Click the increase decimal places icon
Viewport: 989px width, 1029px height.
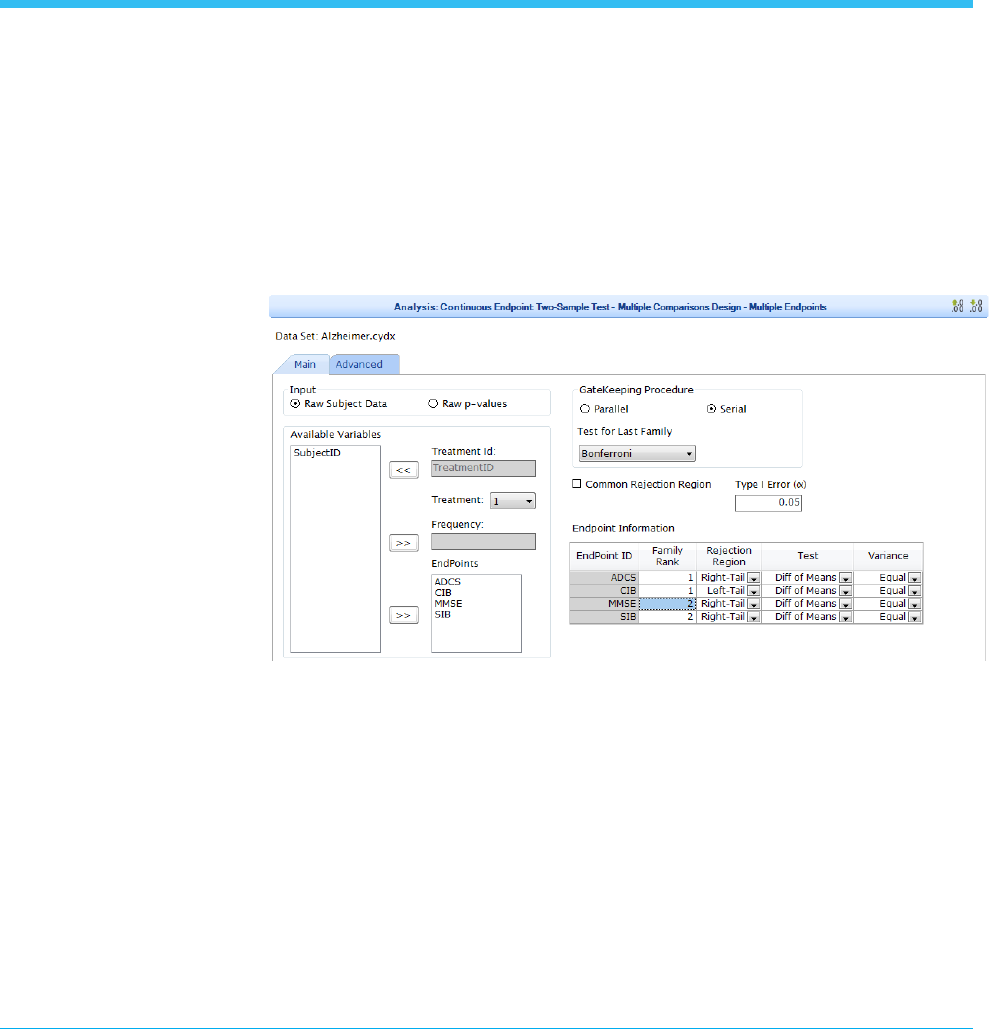tap(957, 306)
